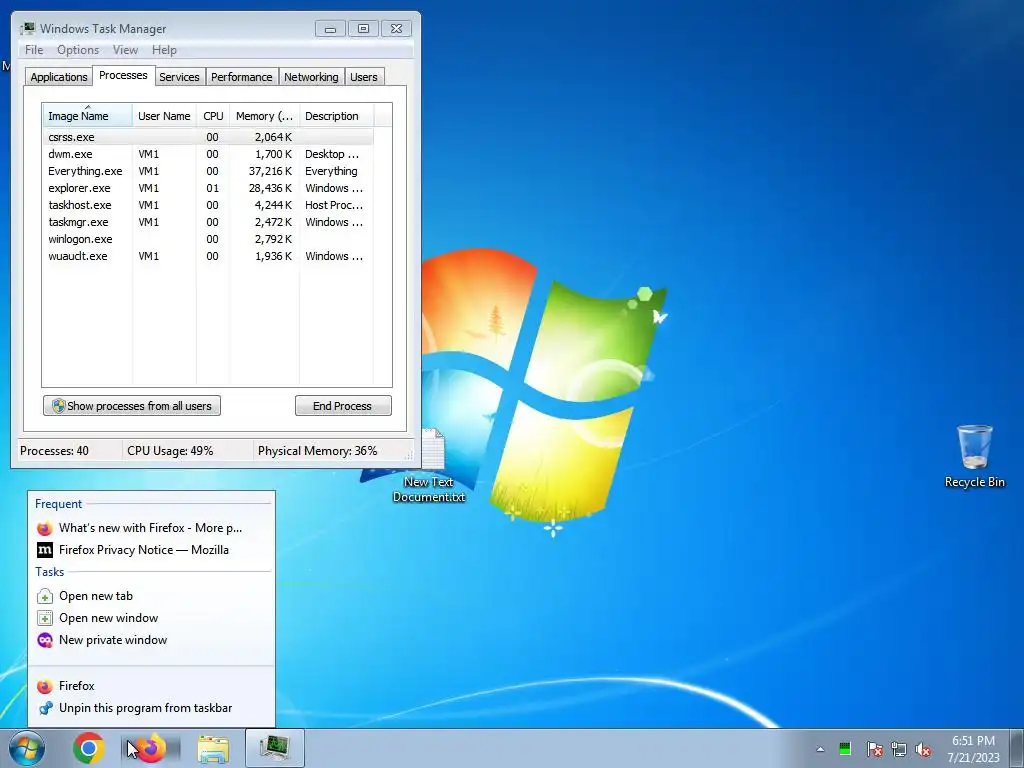Switch to the Services tab
The image size is (1024, 768).
[x=179, y=77]
